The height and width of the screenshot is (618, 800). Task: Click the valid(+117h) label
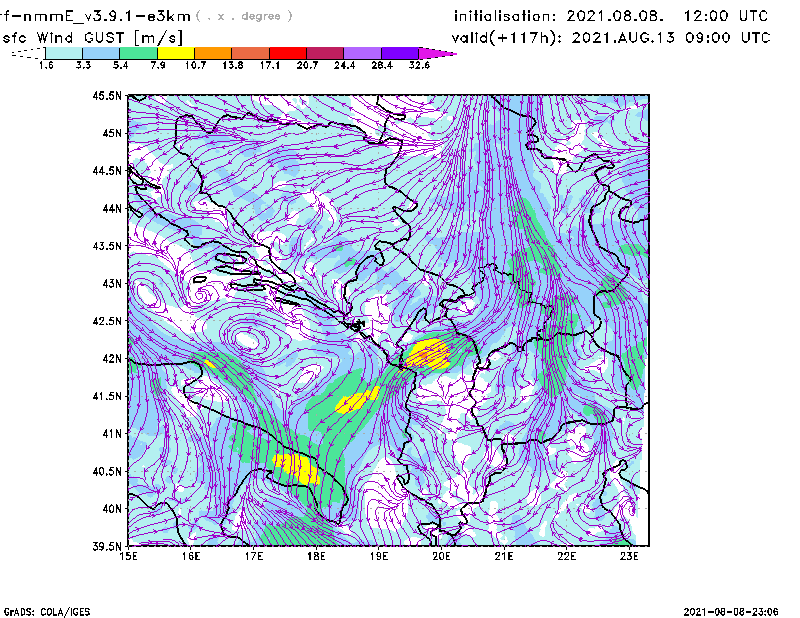tap(505, 38)
